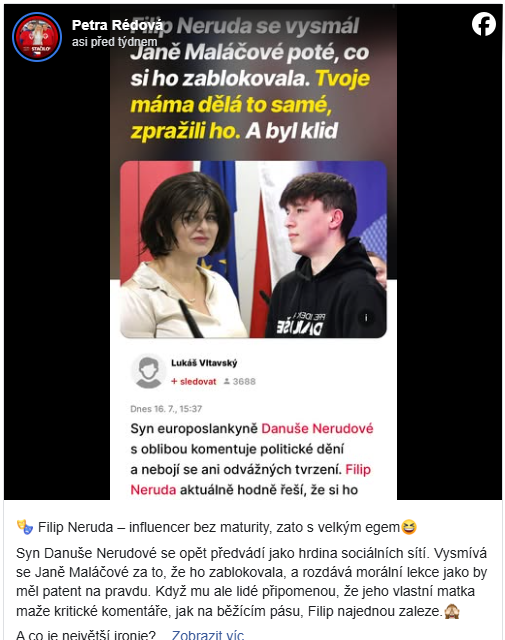Follow the author via '+ sledovat'
This screenshot has width=505, height=640.
194,382
